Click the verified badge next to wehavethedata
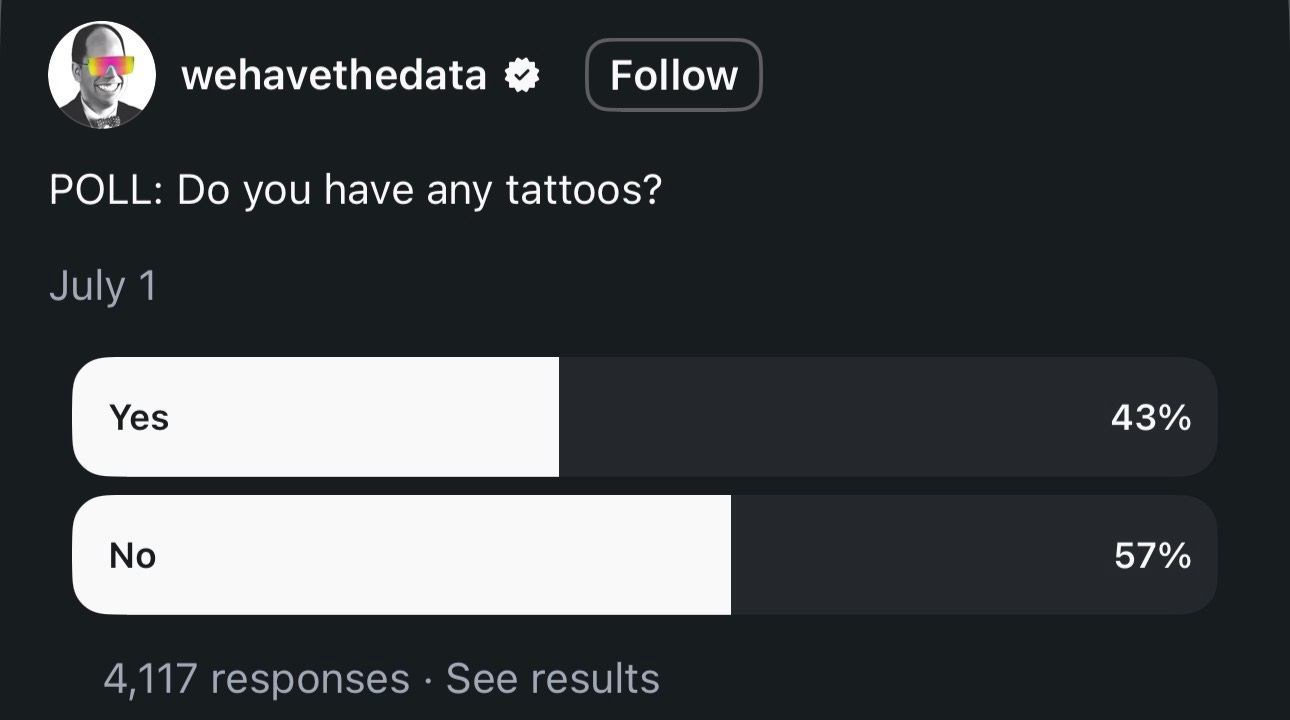 click(522, 76)
